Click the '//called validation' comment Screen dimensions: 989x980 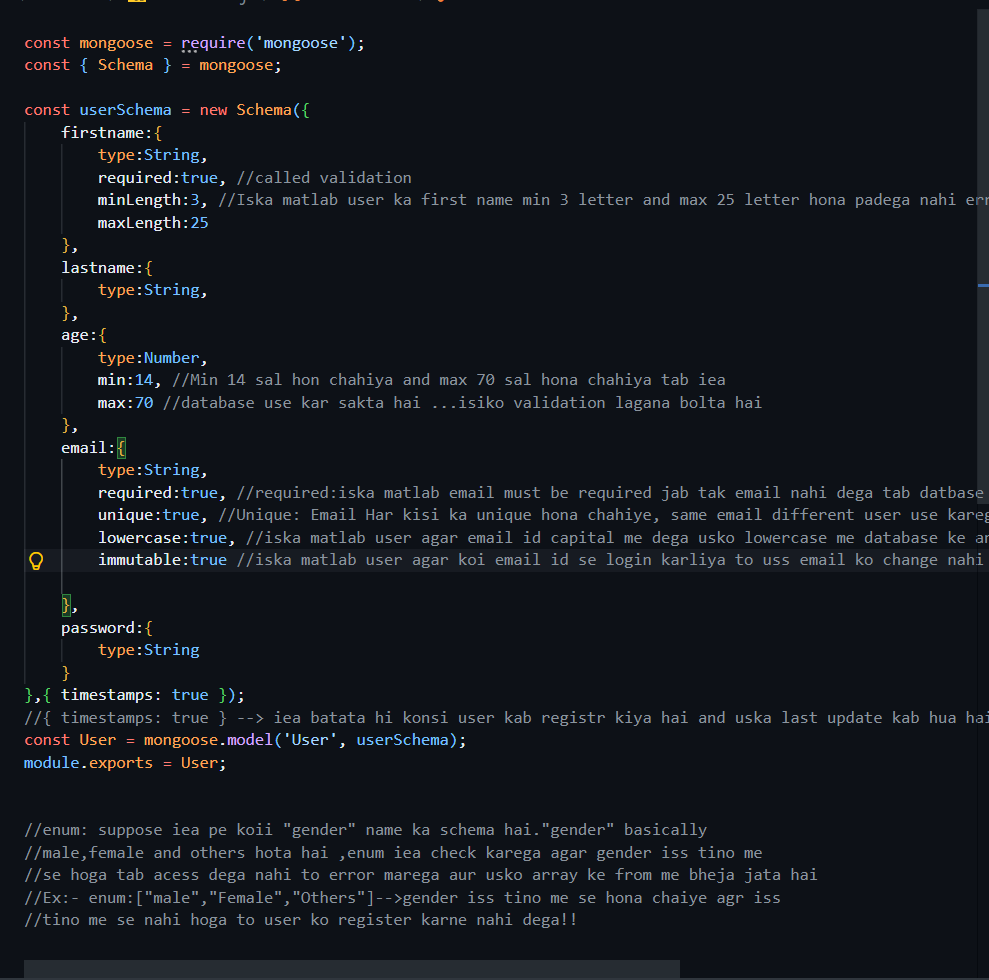324,178
